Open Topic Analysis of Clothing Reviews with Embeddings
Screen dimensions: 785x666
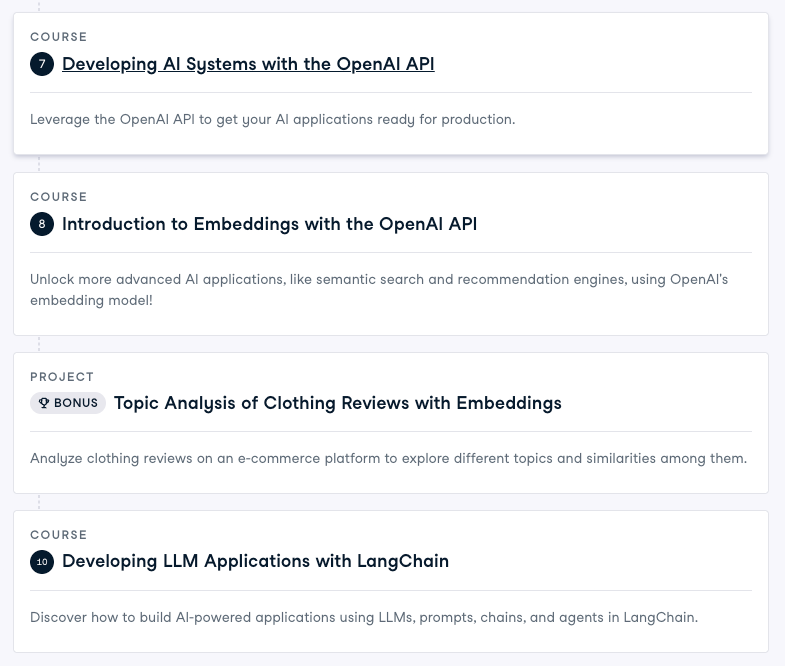point(338,403)
